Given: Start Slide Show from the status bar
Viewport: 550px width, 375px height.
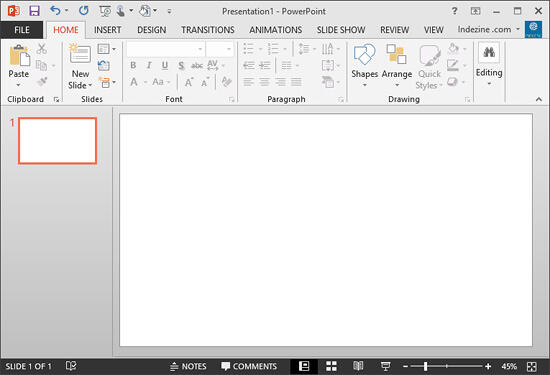Looking at the screenshot, I should [x=385, y=367].
